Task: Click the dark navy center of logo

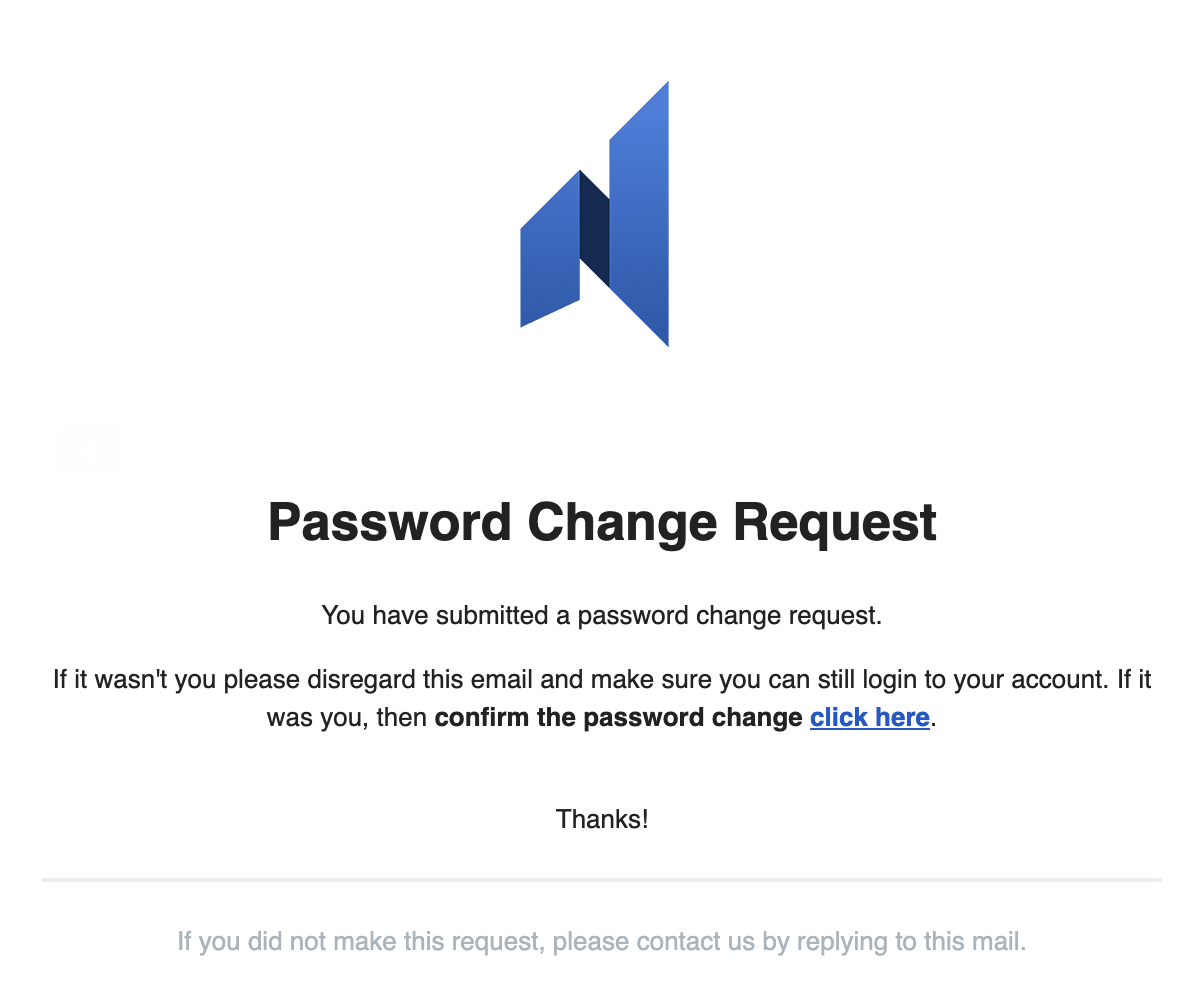Action: coord(594,230)
